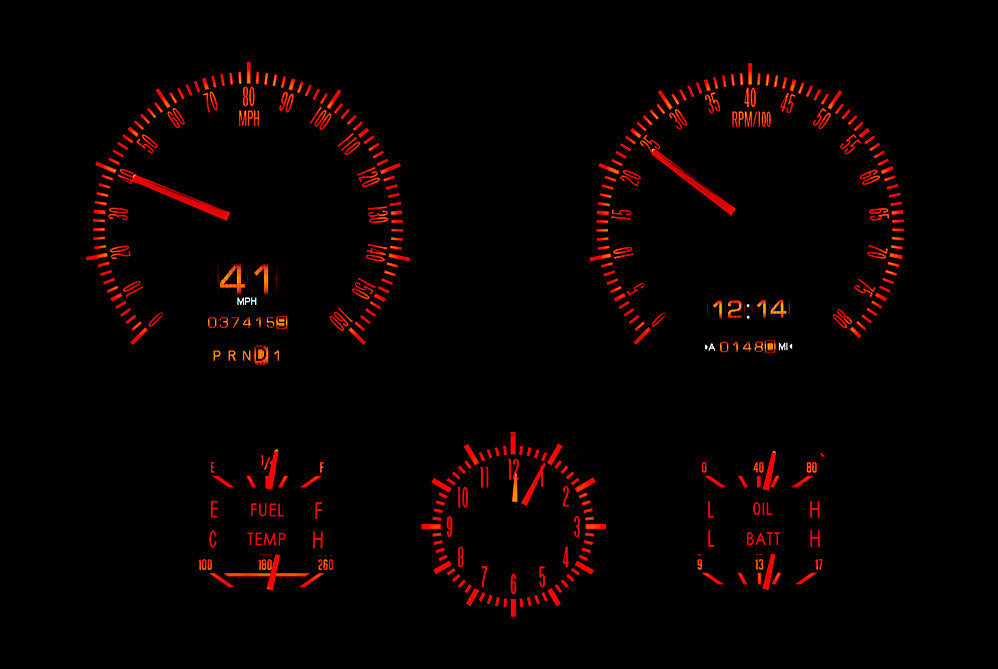998x669 pixels.
Task: Toggle the D gear indicator
Action: pyautogui.click(x=259, y=355)
